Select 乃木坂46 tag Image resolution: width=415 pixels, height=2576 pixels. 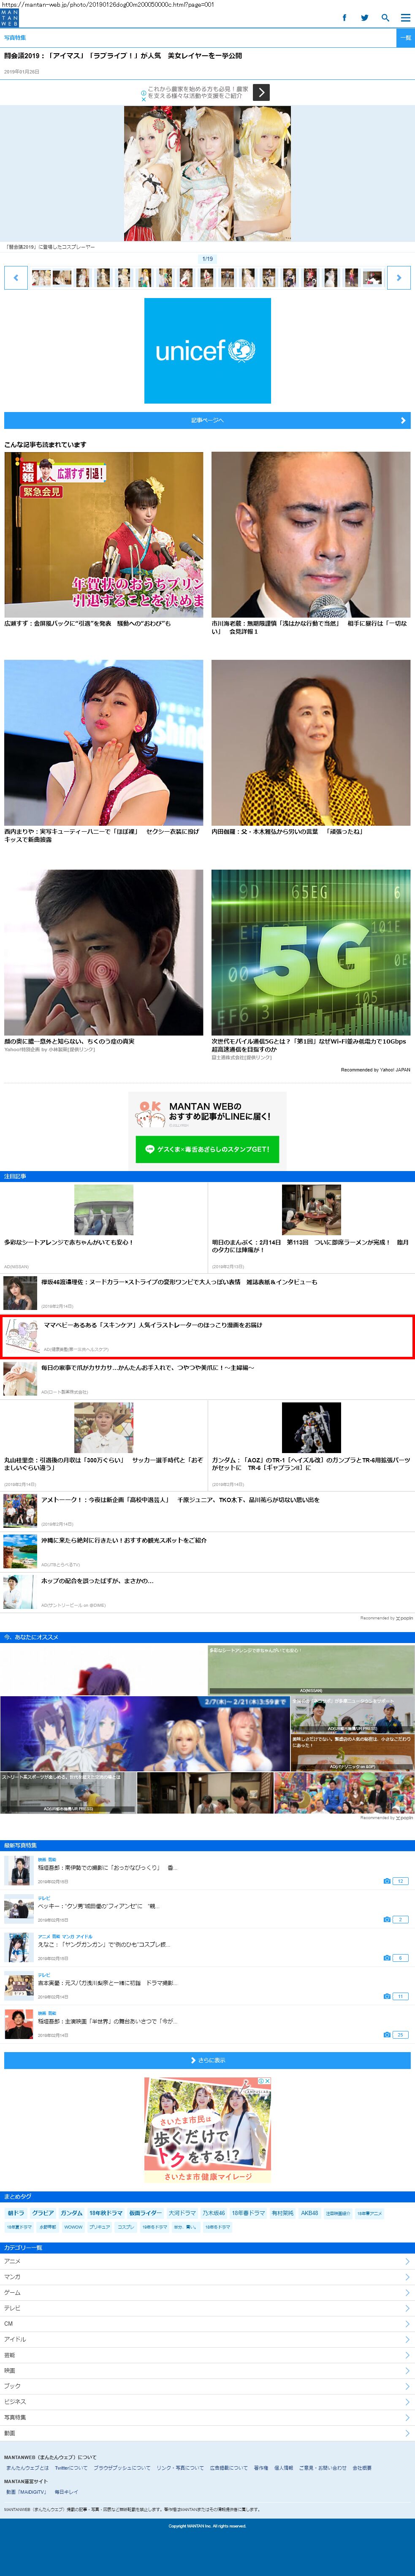pos(213,2213)
